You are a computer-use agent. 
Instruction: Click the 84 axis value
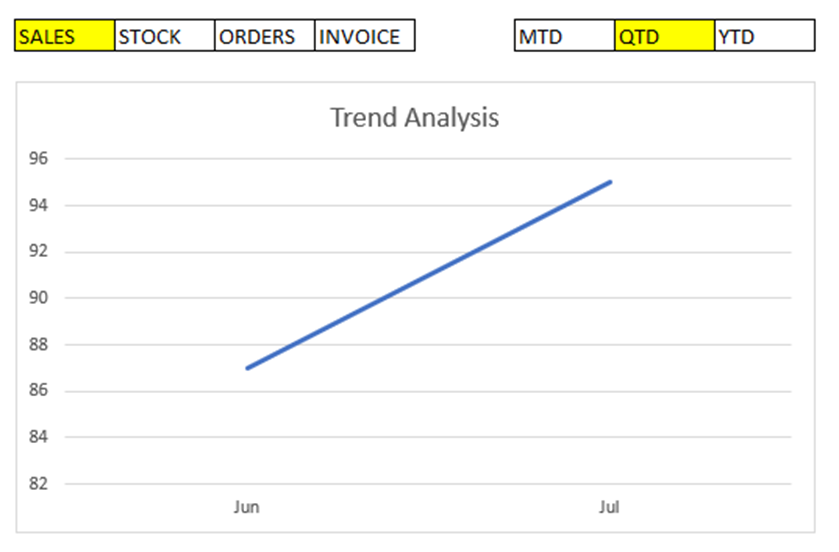pyautogui.click(x=39, y=438)
